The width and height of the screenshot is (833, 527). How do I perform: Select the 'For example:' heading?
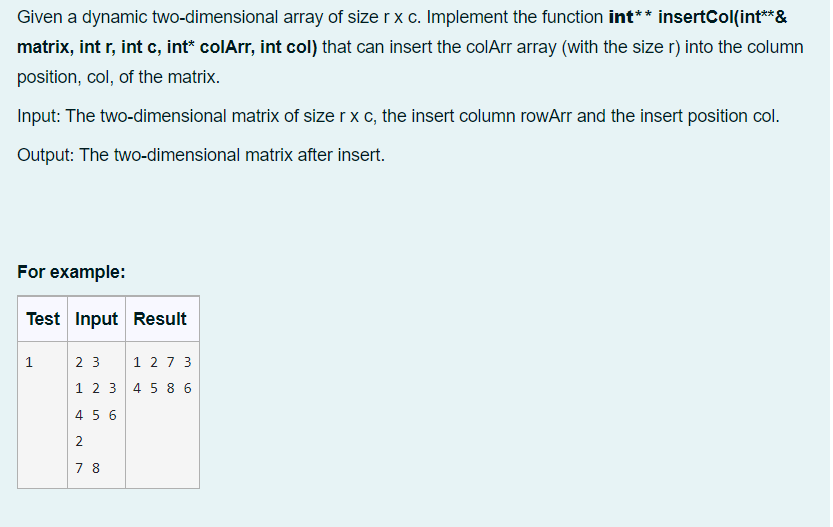click(x=71, y=272)
